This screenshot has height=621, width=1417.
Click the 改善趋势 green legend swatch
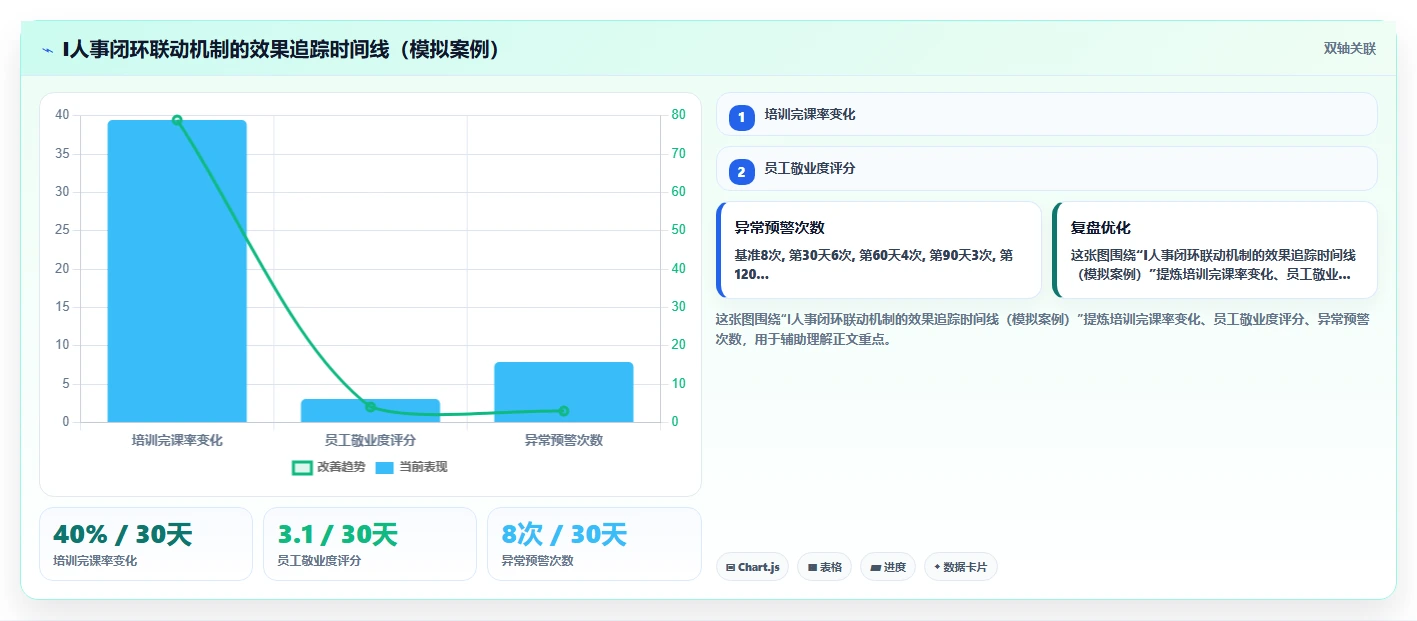pos(302,467)
